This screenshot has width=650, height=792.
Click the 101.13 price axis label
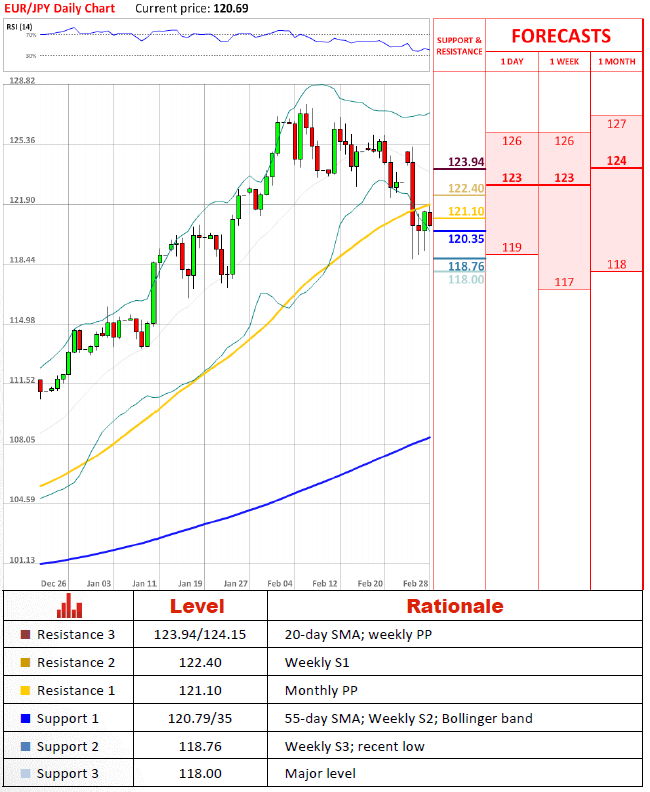22,560
